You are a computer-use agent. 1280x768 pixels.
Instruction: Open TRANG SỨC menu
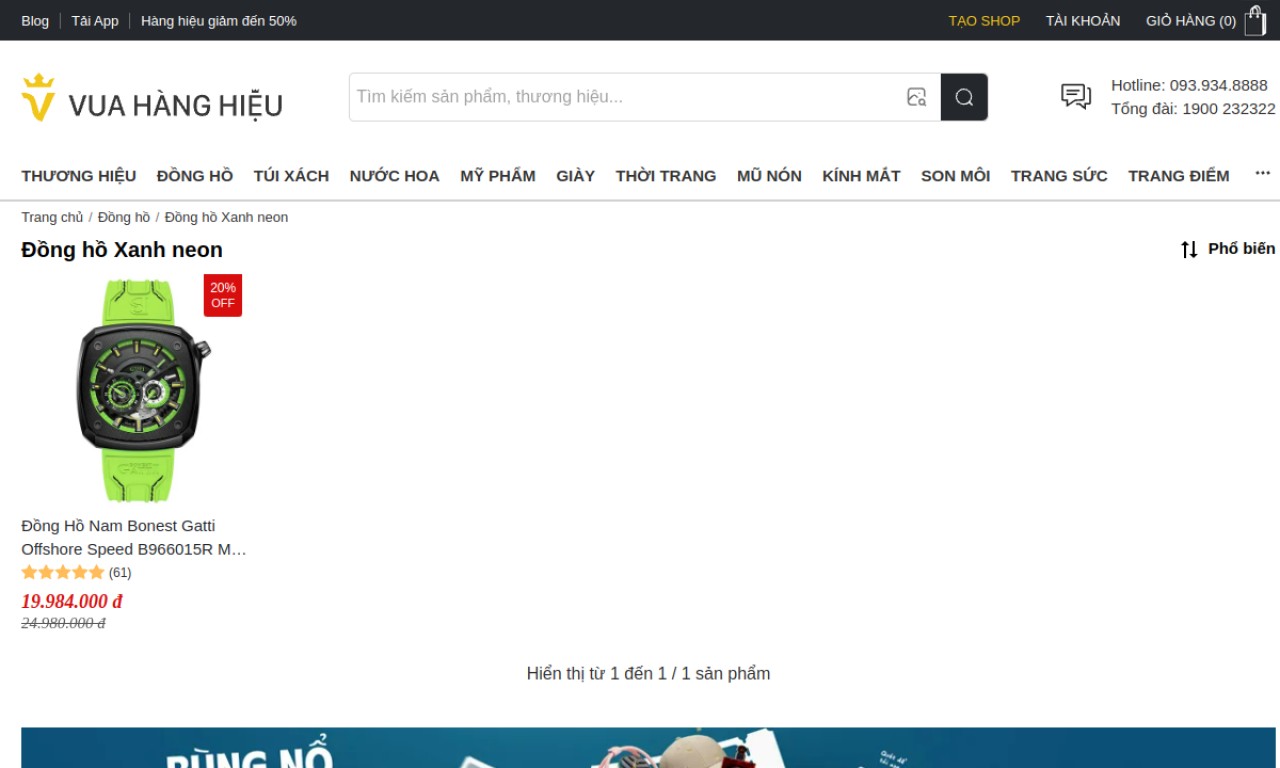click(1059, 176)
